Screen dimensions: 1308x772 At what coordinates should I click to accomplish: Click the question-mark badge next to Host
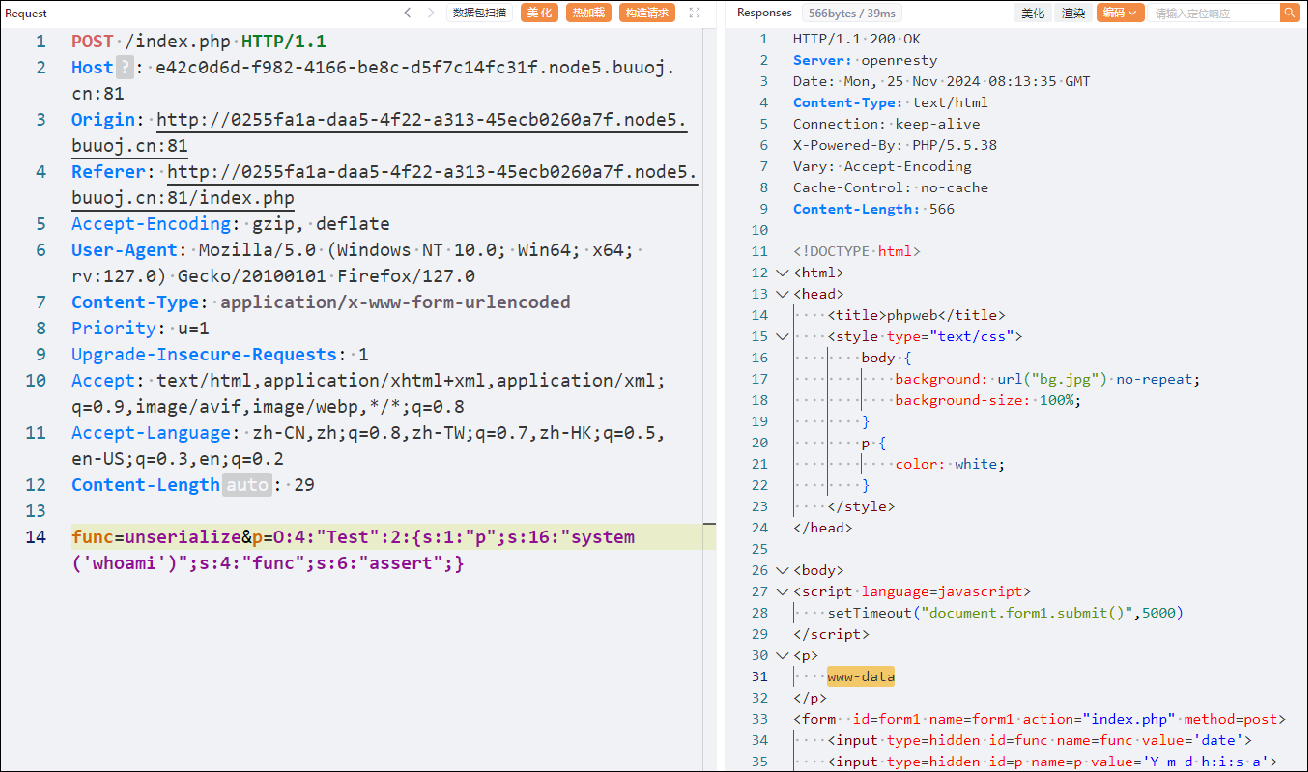124,68
